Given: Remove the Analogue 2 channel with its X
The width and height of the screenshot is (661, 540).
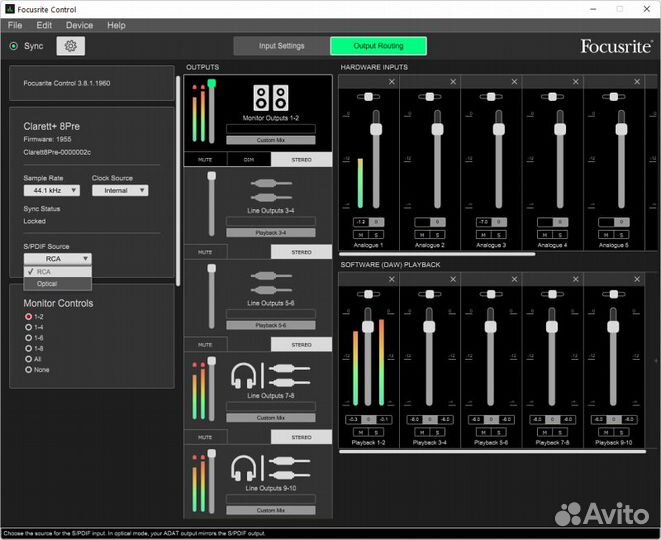Looking at the screenshot, I should coord(453,82).
